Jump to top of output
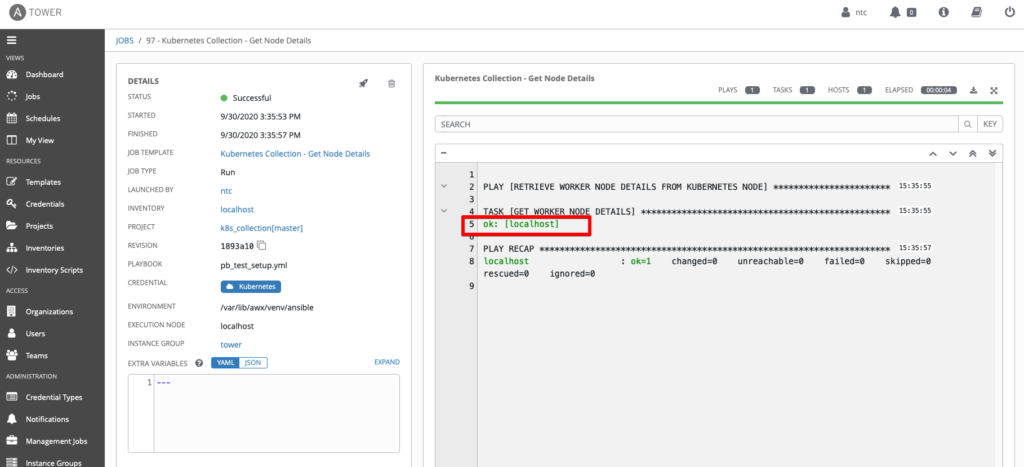1024x467 pixels. (972, 153)
